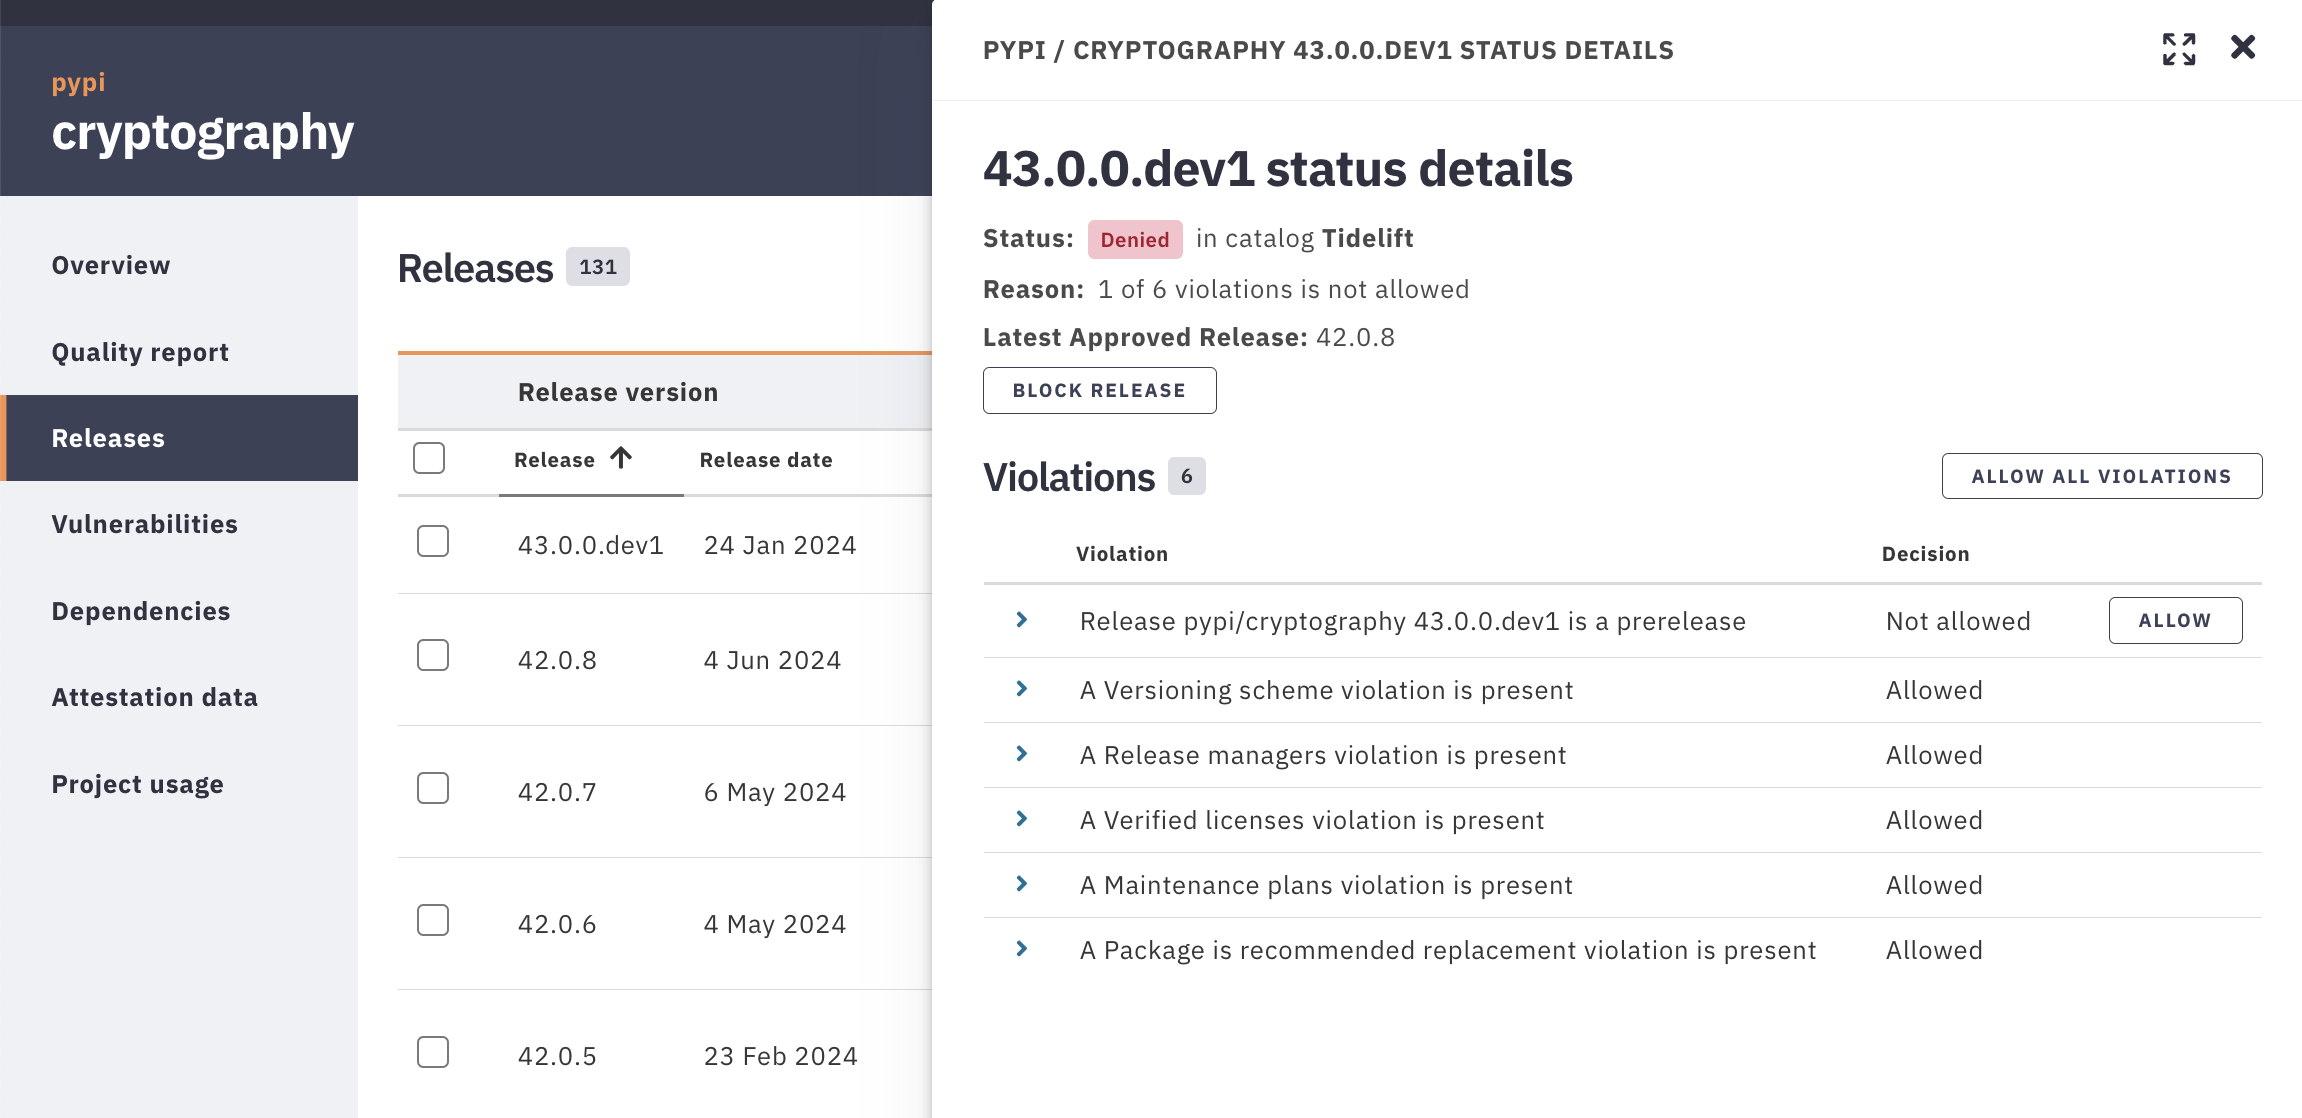Click the Releases count badge 131

click(598, 267)
